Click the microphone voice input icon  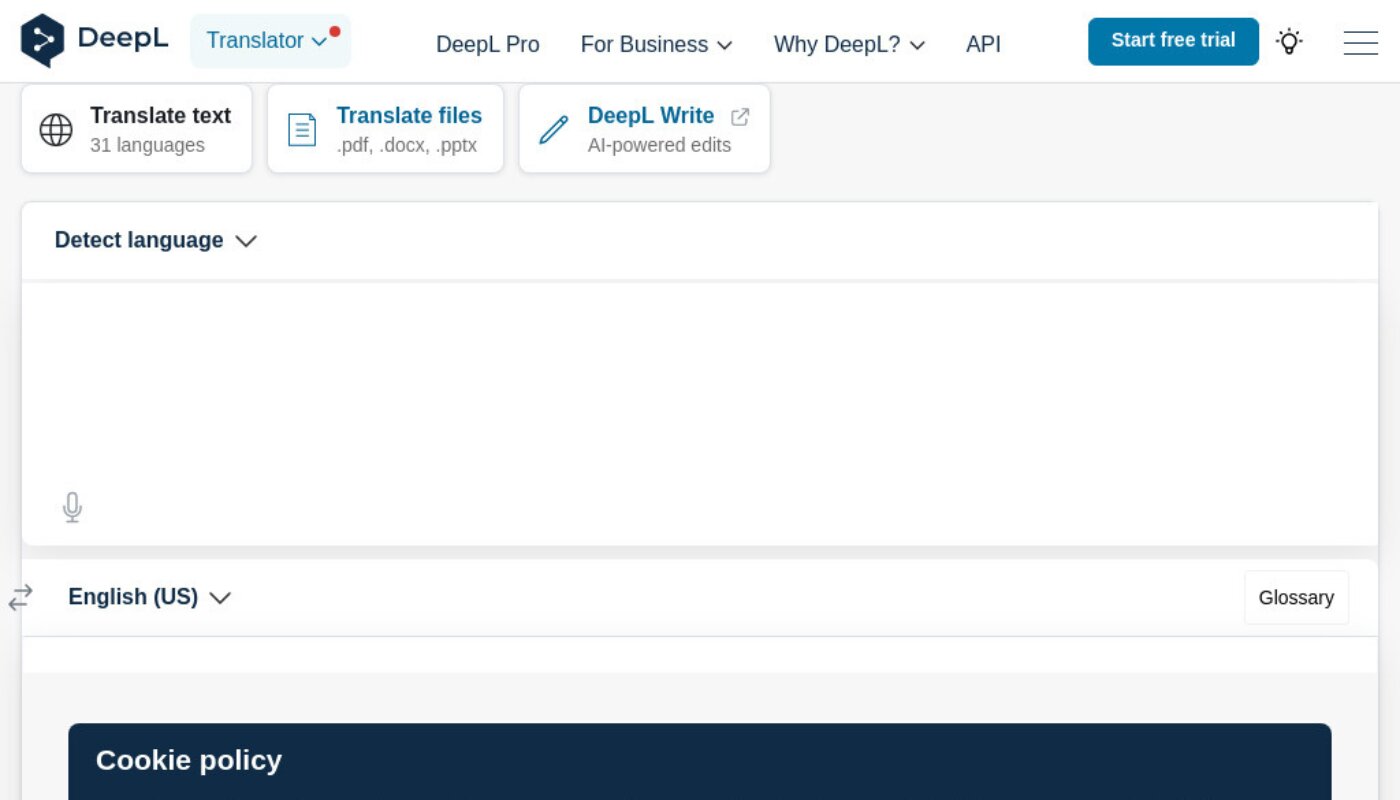coord(72,507)
